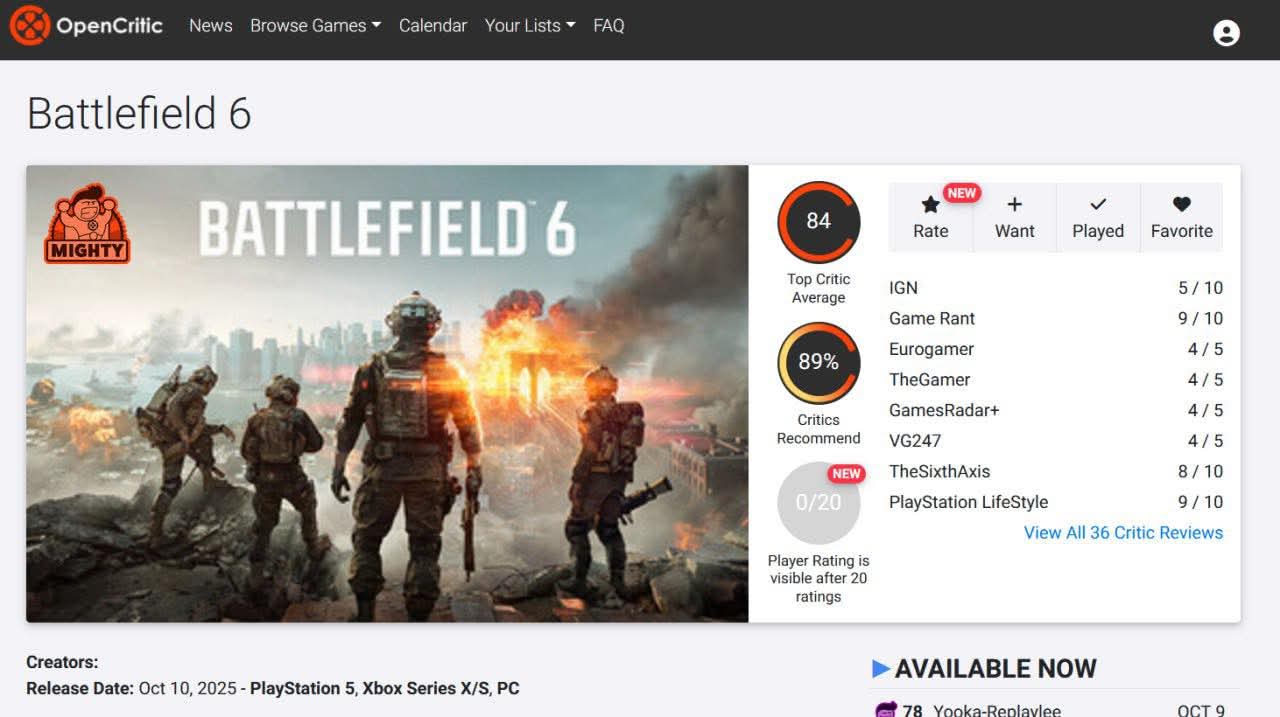The height and width of the screenshot is (717, 1280).
Task: Click the PC platform text
Action: [x=508, y=689]
